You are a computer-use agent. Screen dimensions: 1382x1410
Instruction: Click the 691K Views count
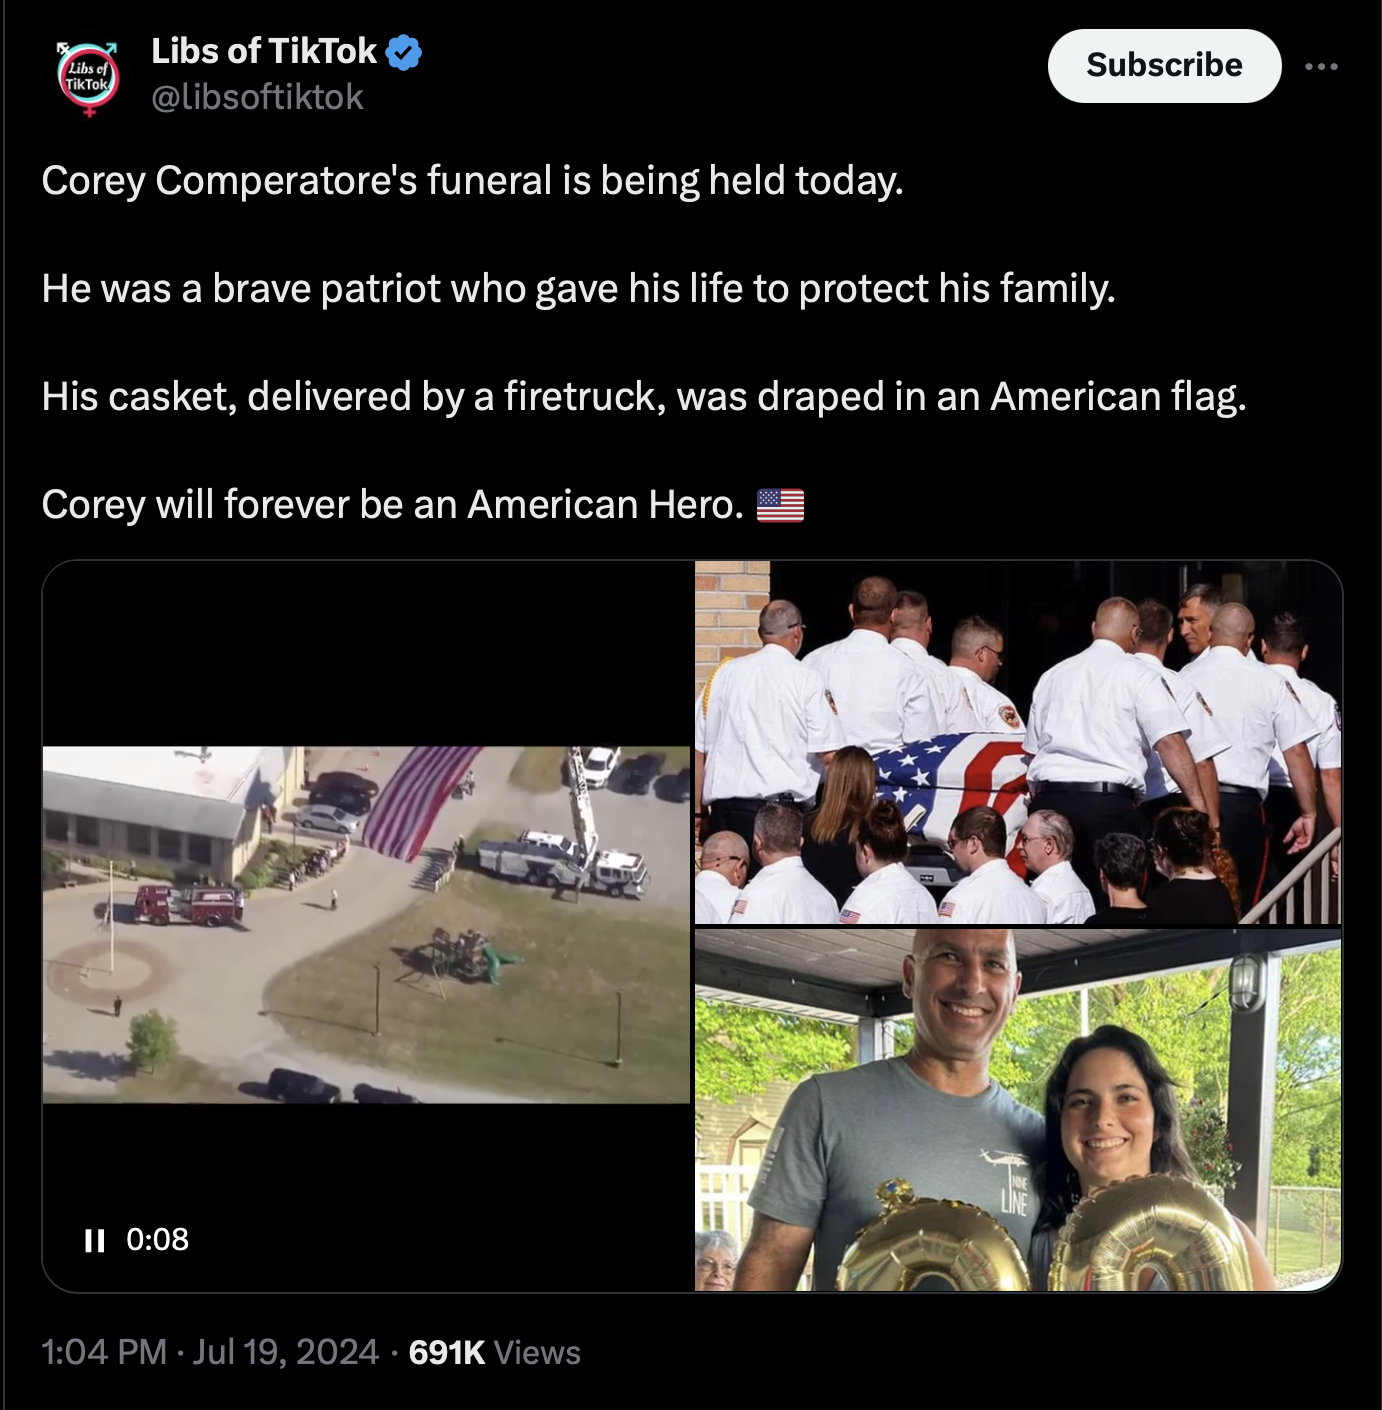[495, 1352]
